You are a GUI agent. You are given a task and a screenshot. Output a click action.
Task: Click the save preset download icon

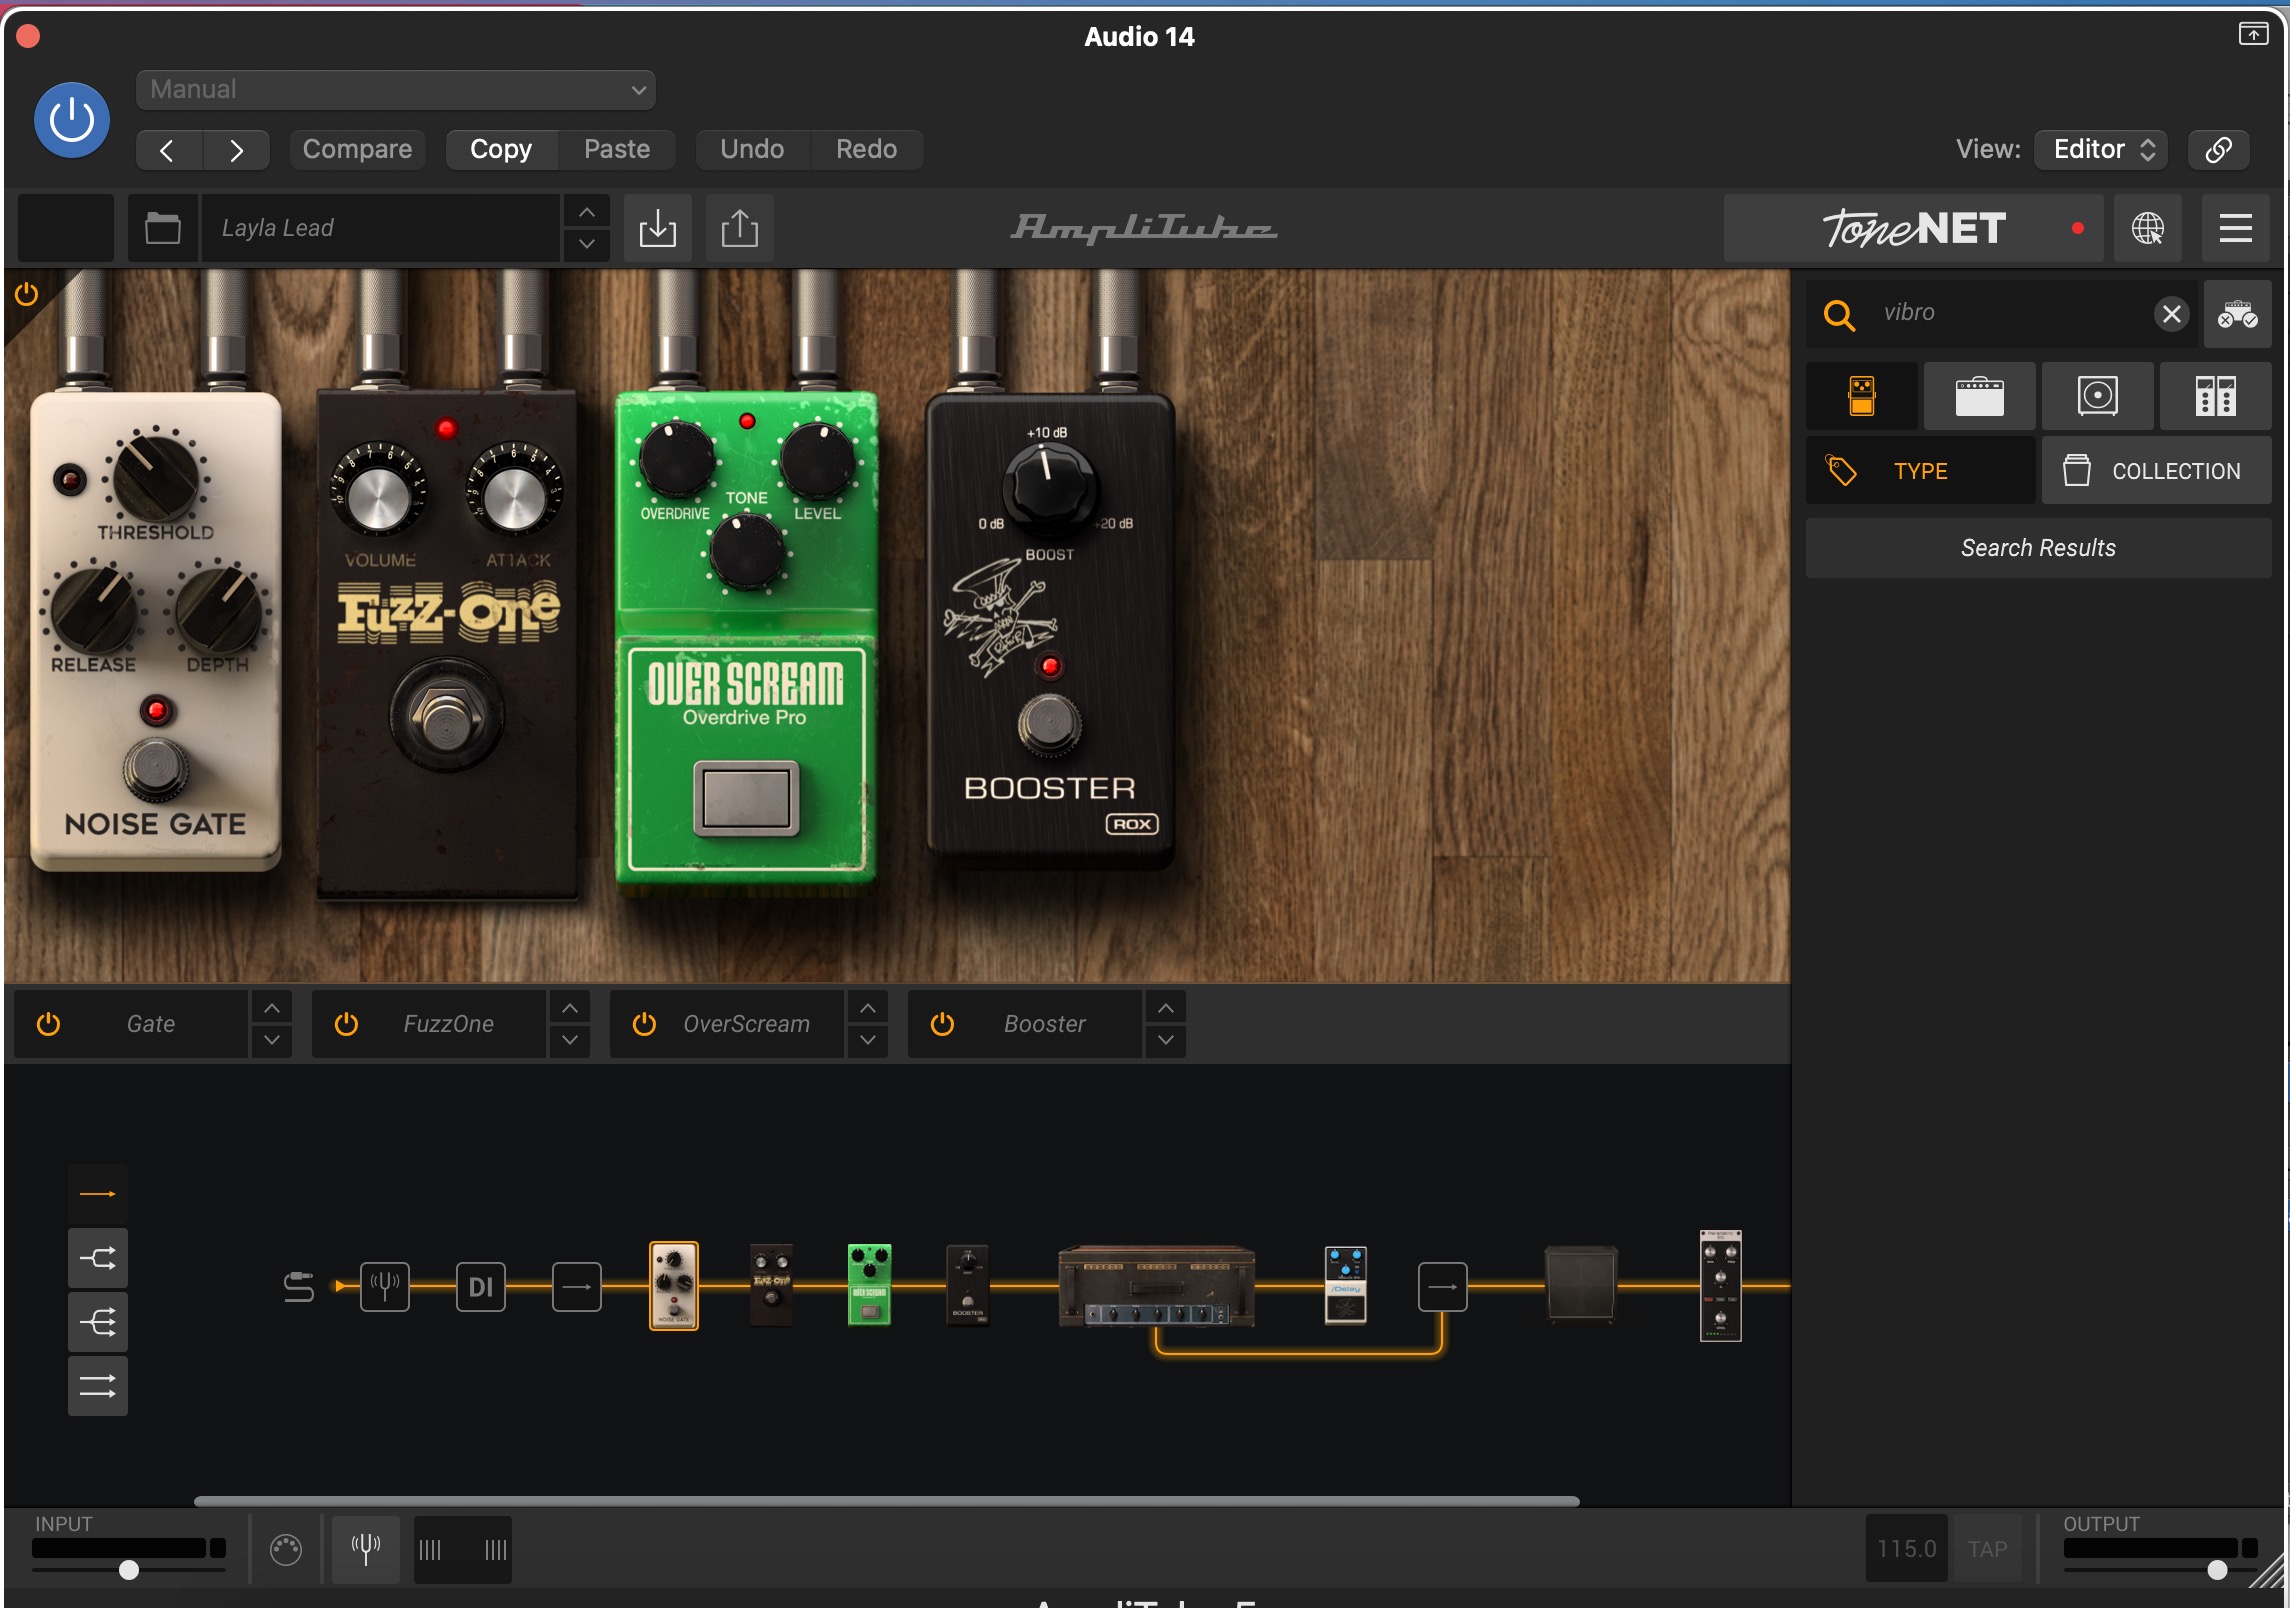click(x=658, y=228)
